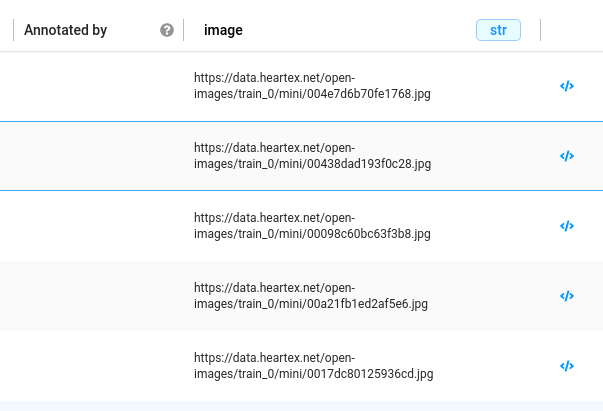Click Annotated by cell for the 00438dad193f0c28.jpg row
The image size is (603, 411).
coord(92,156)
